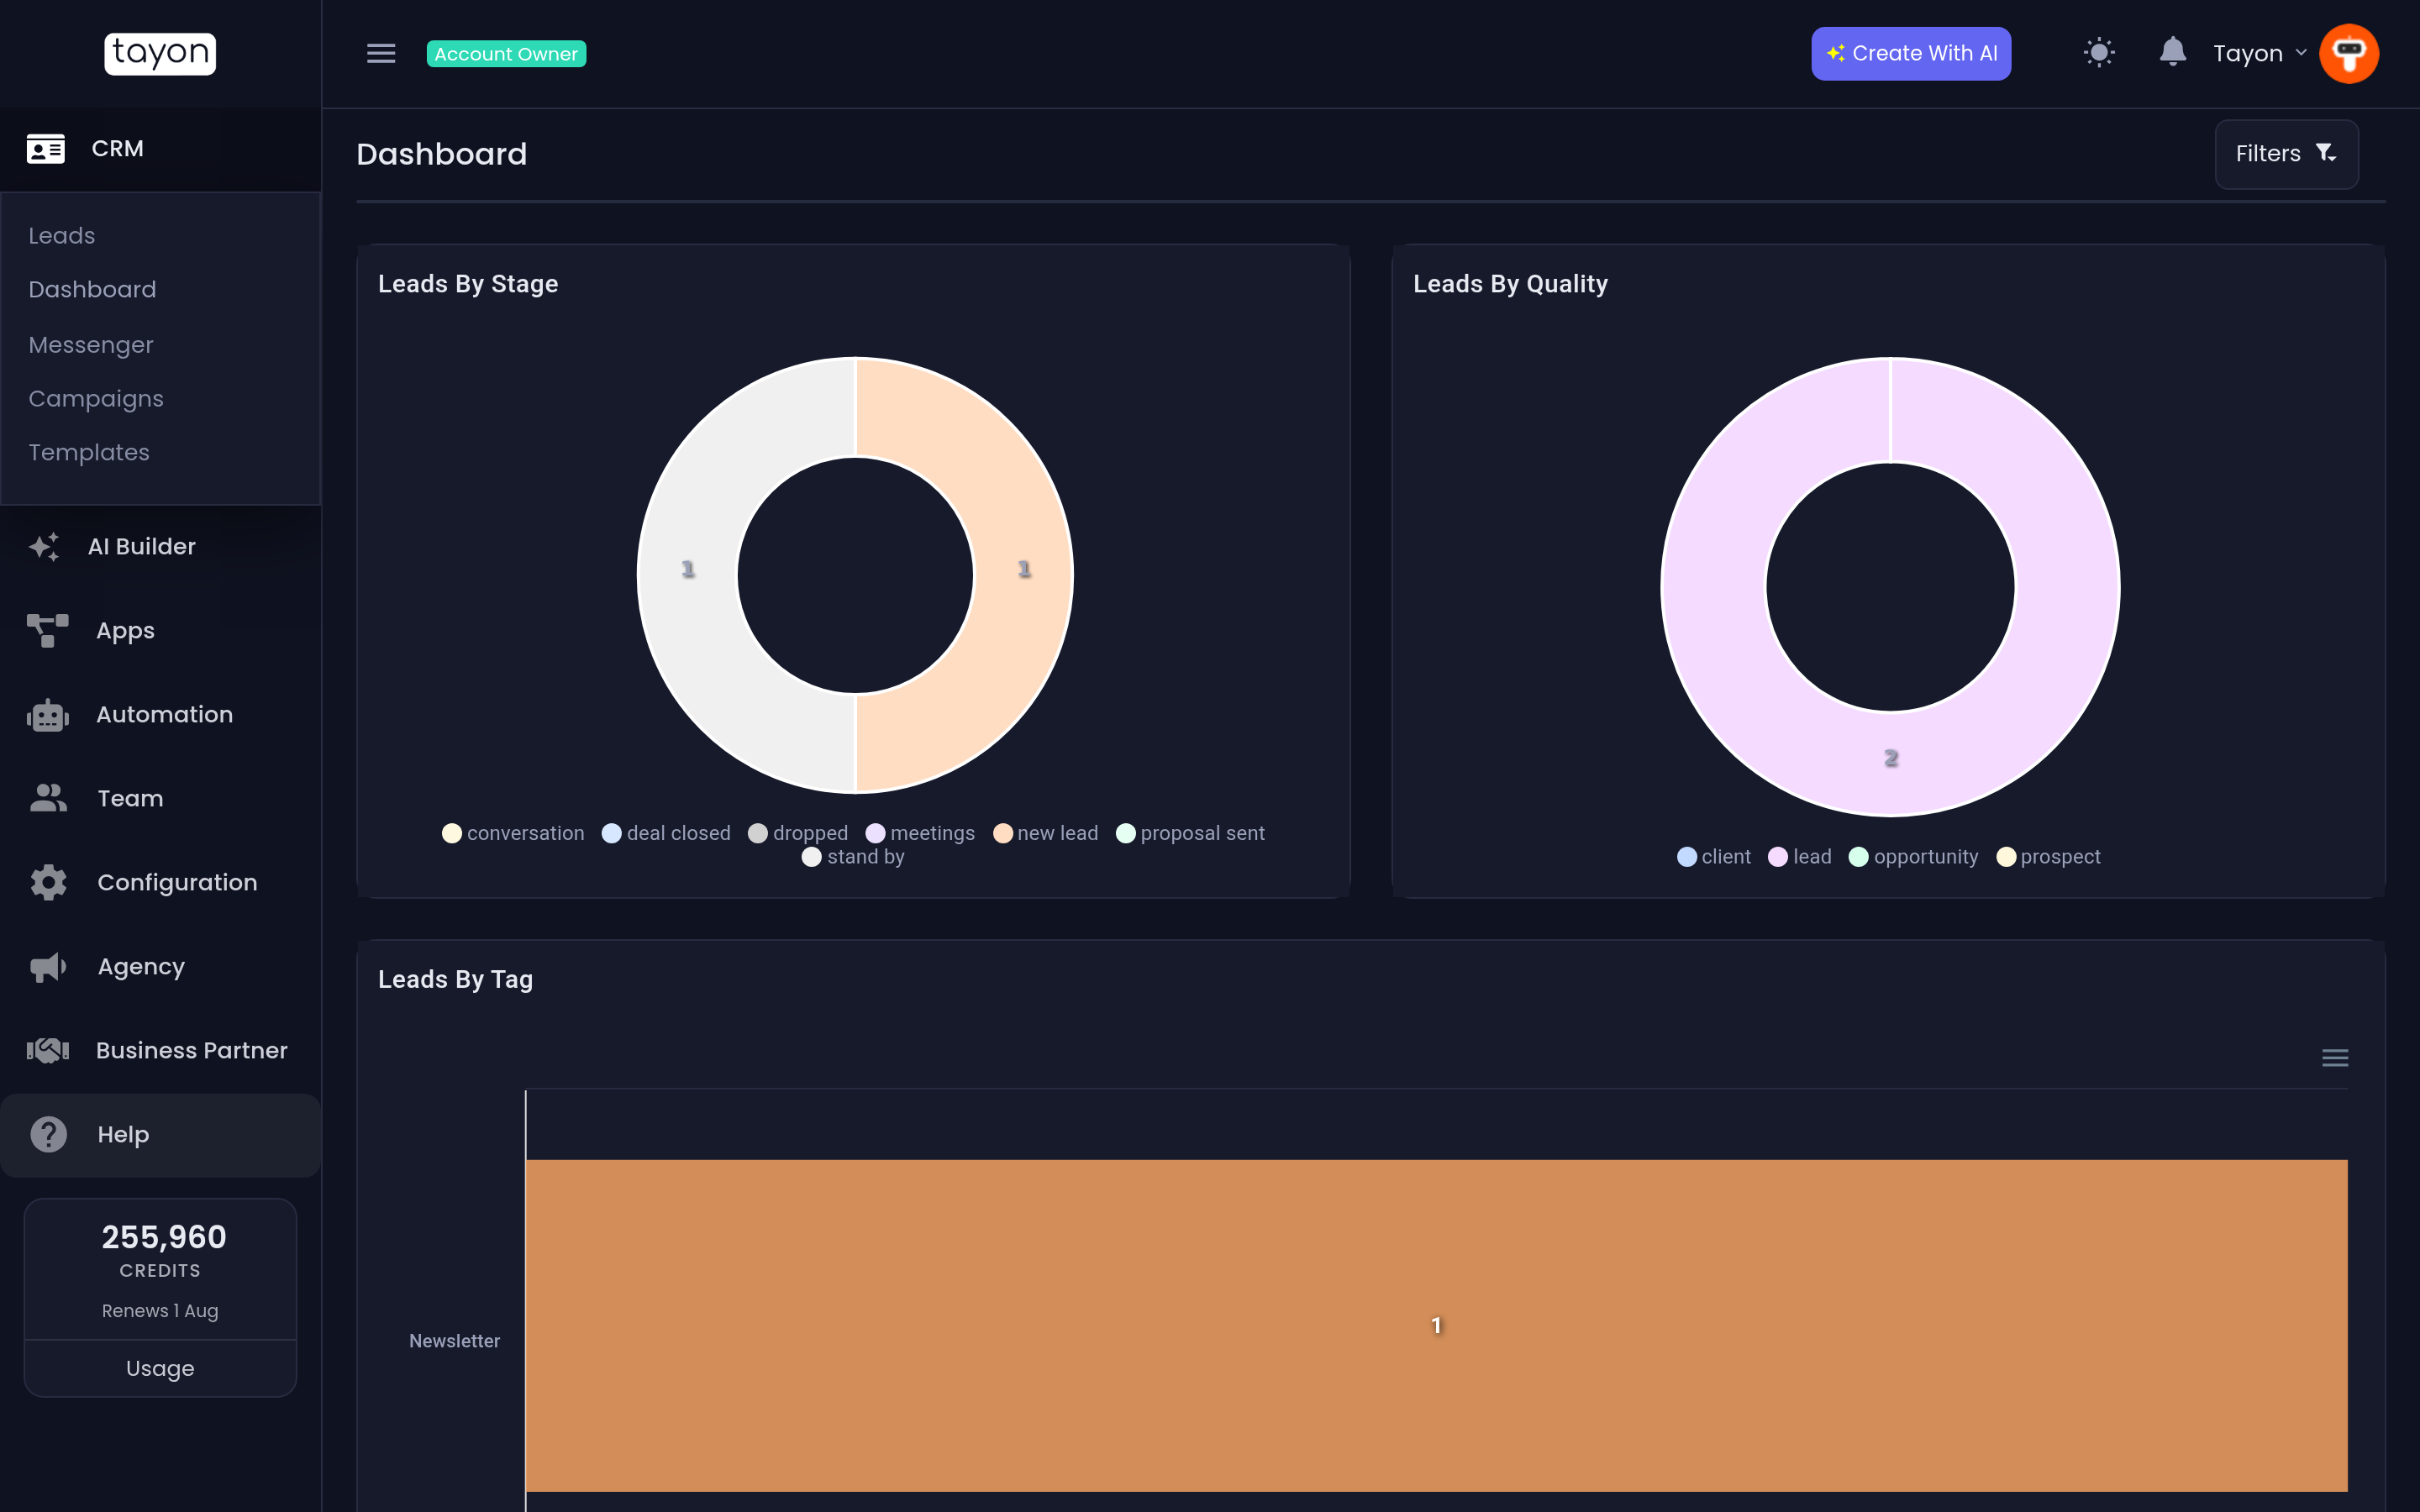This screenshot has width=2420, height=1512.
Task: Click the sparkle icon in Create With AI
Action: (x=1835, y=53)
